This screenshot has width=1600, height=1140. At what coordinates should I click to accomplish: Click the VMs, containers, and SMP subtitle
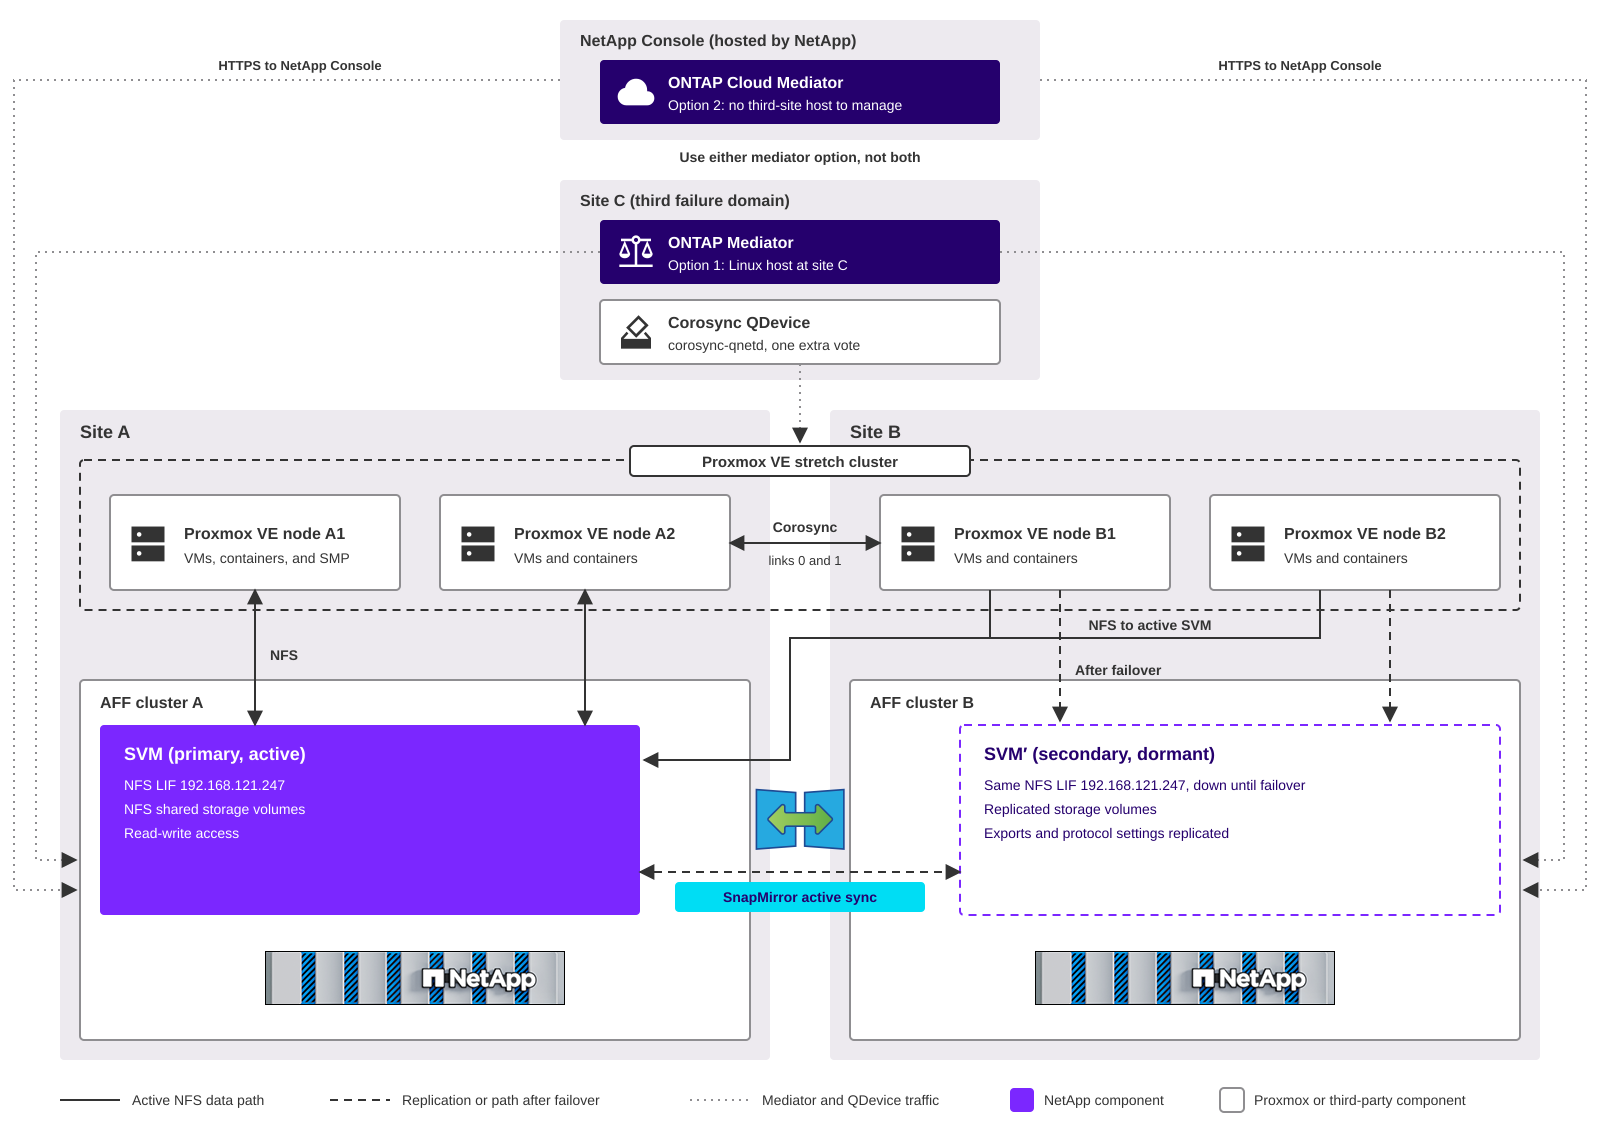pos(266,558)
